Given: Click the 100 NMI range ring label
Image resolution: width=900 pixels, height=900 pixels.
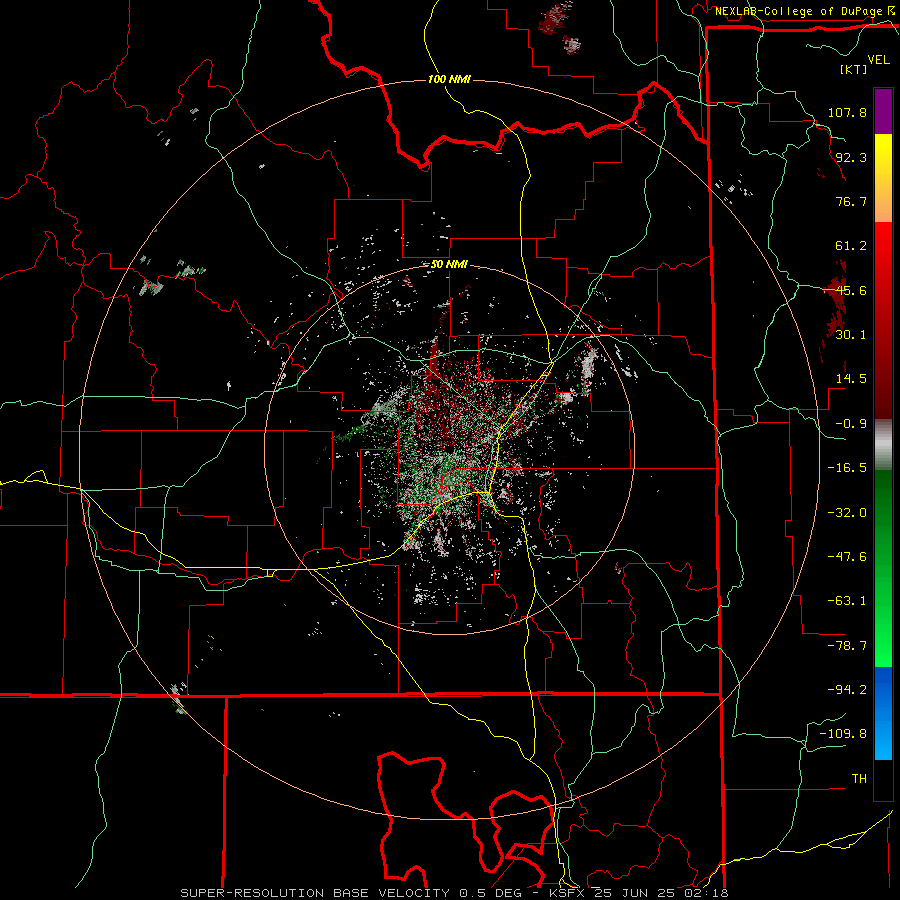Looking at the screenshot, I should tap(449, 79).
